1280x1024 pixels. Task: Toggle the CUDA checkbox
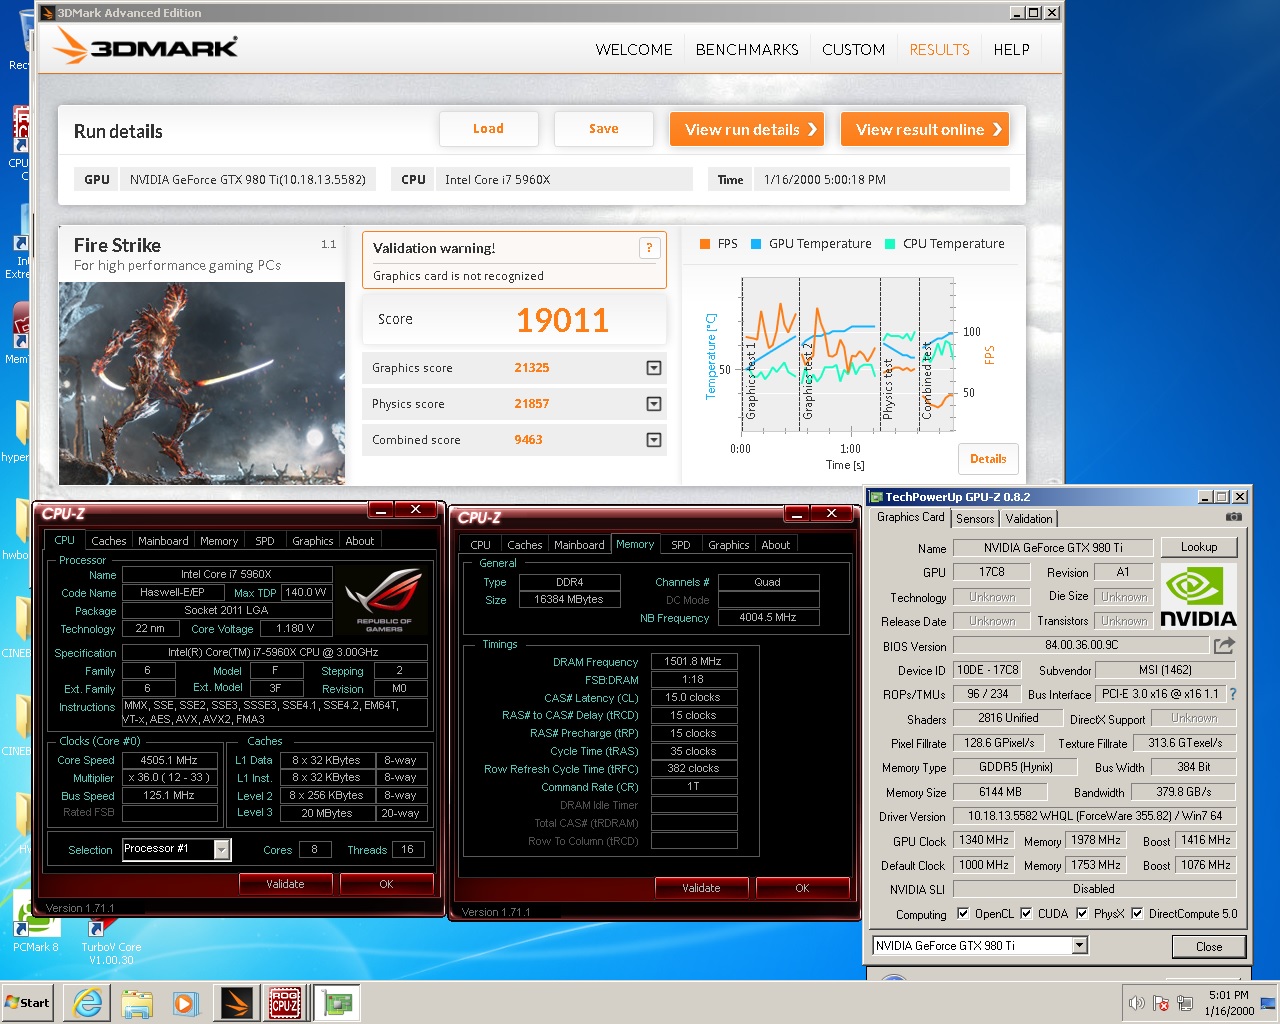tap(1026, 913)
